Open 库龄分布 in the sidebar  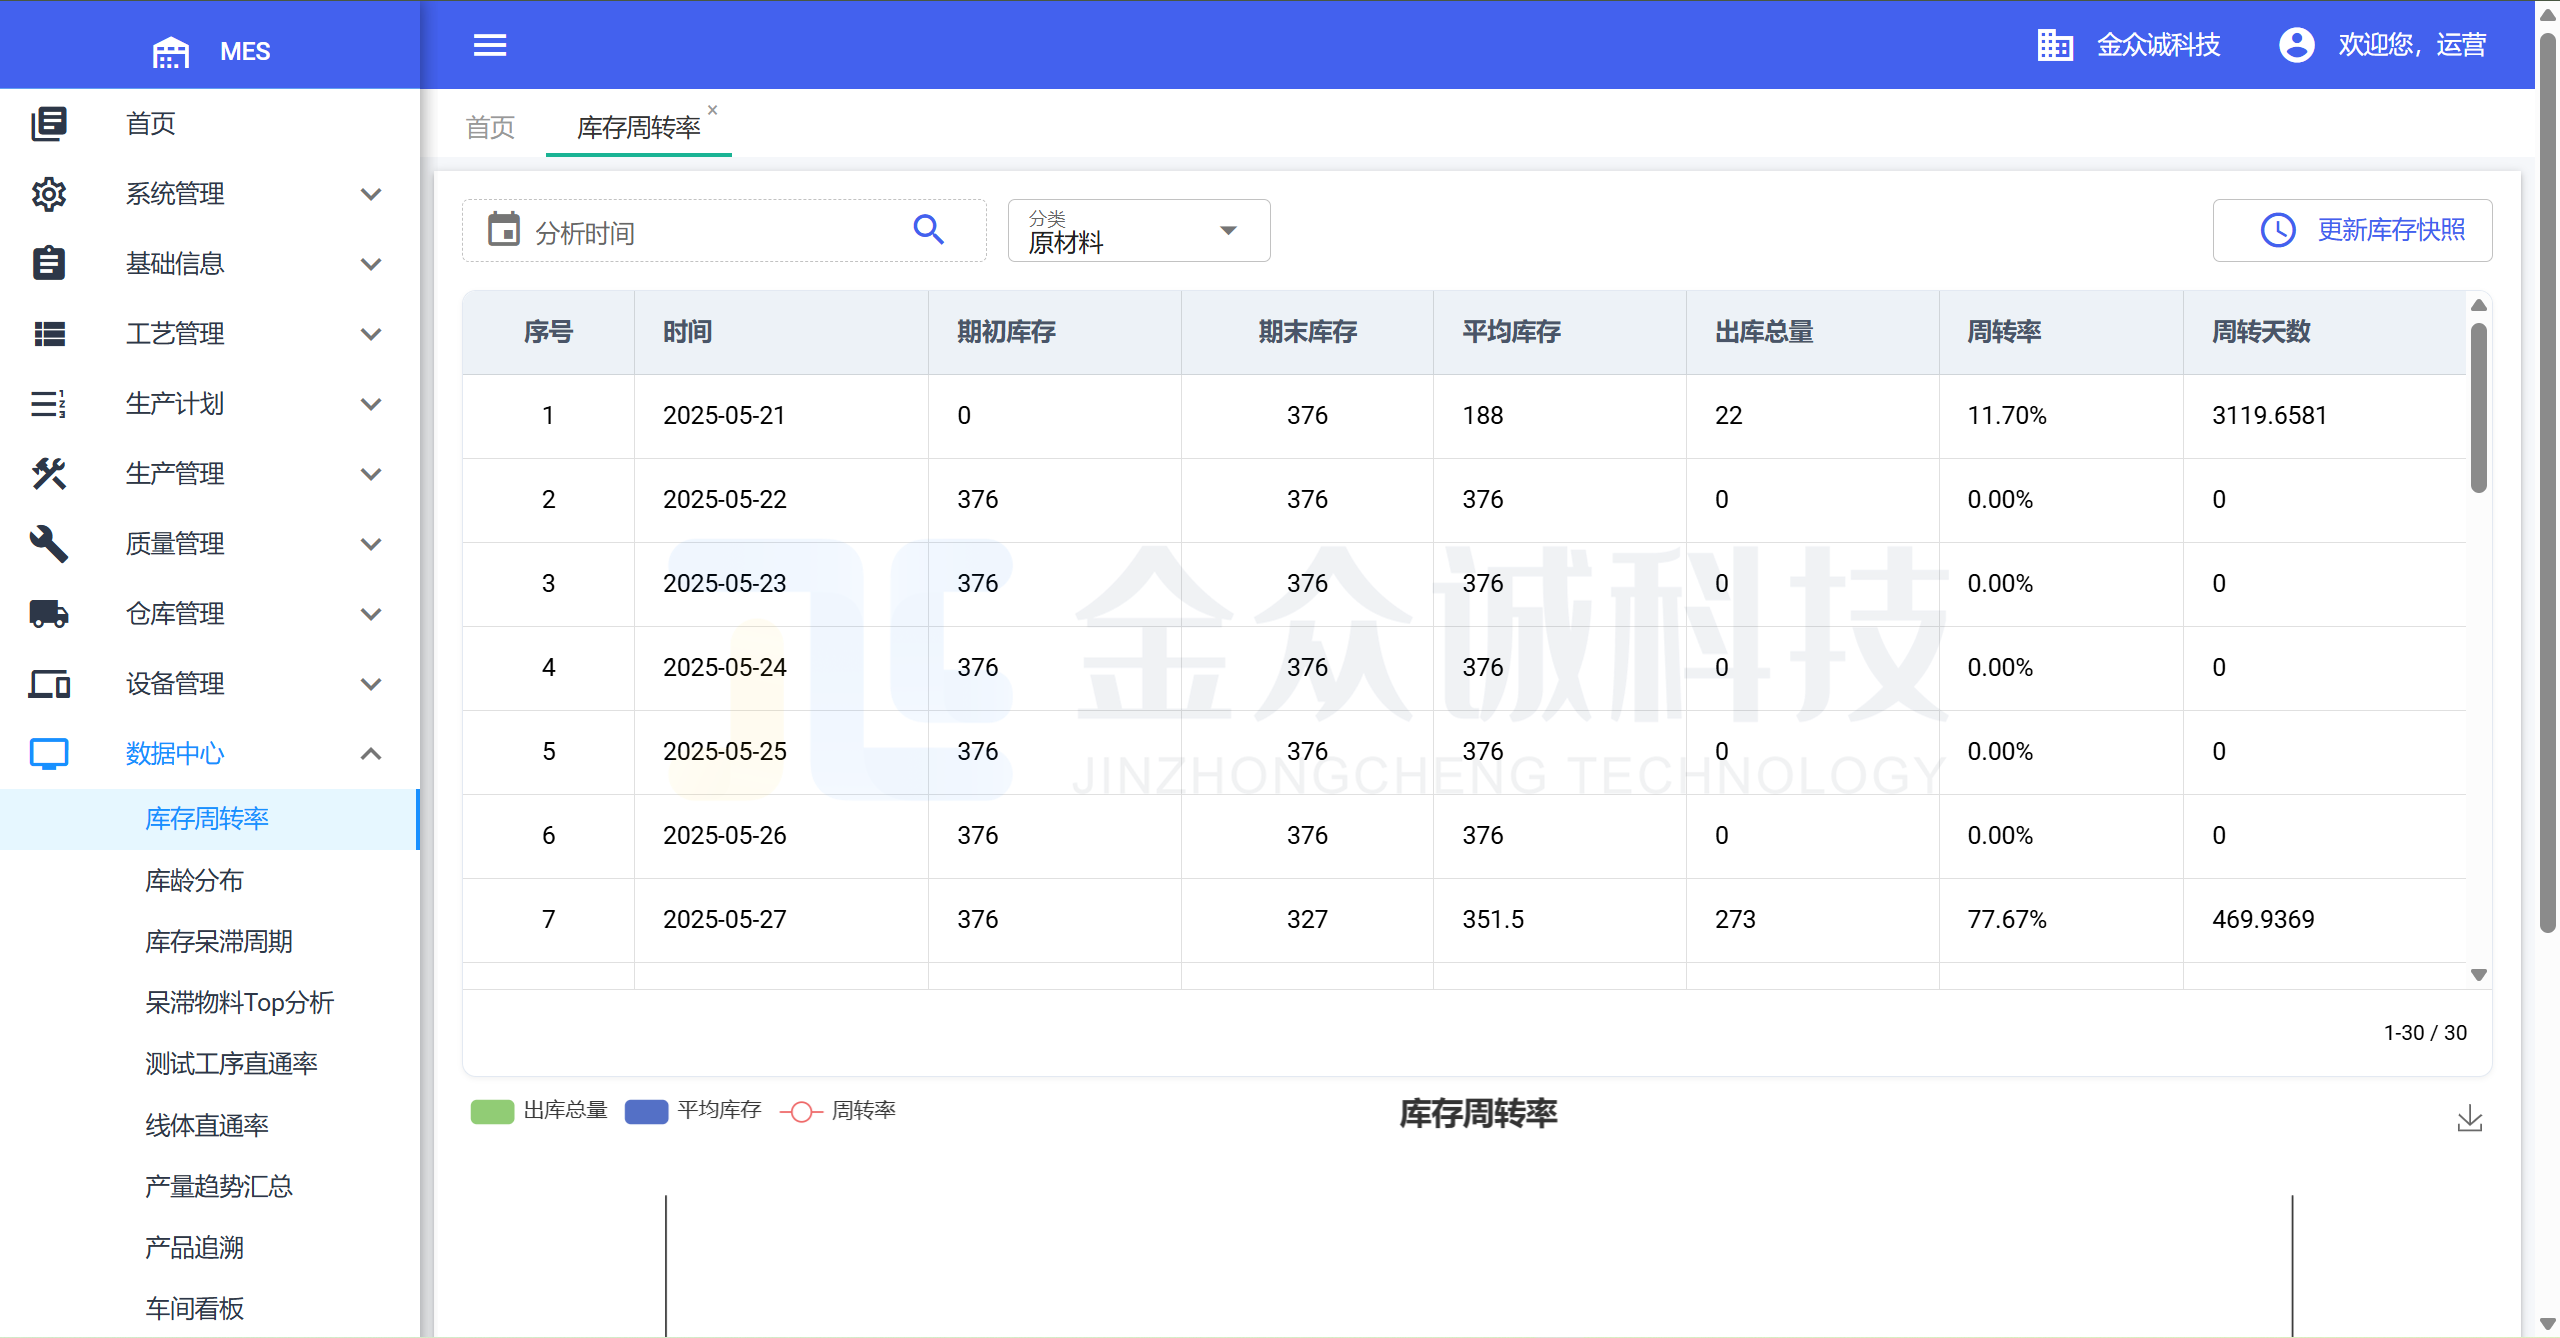194,880
